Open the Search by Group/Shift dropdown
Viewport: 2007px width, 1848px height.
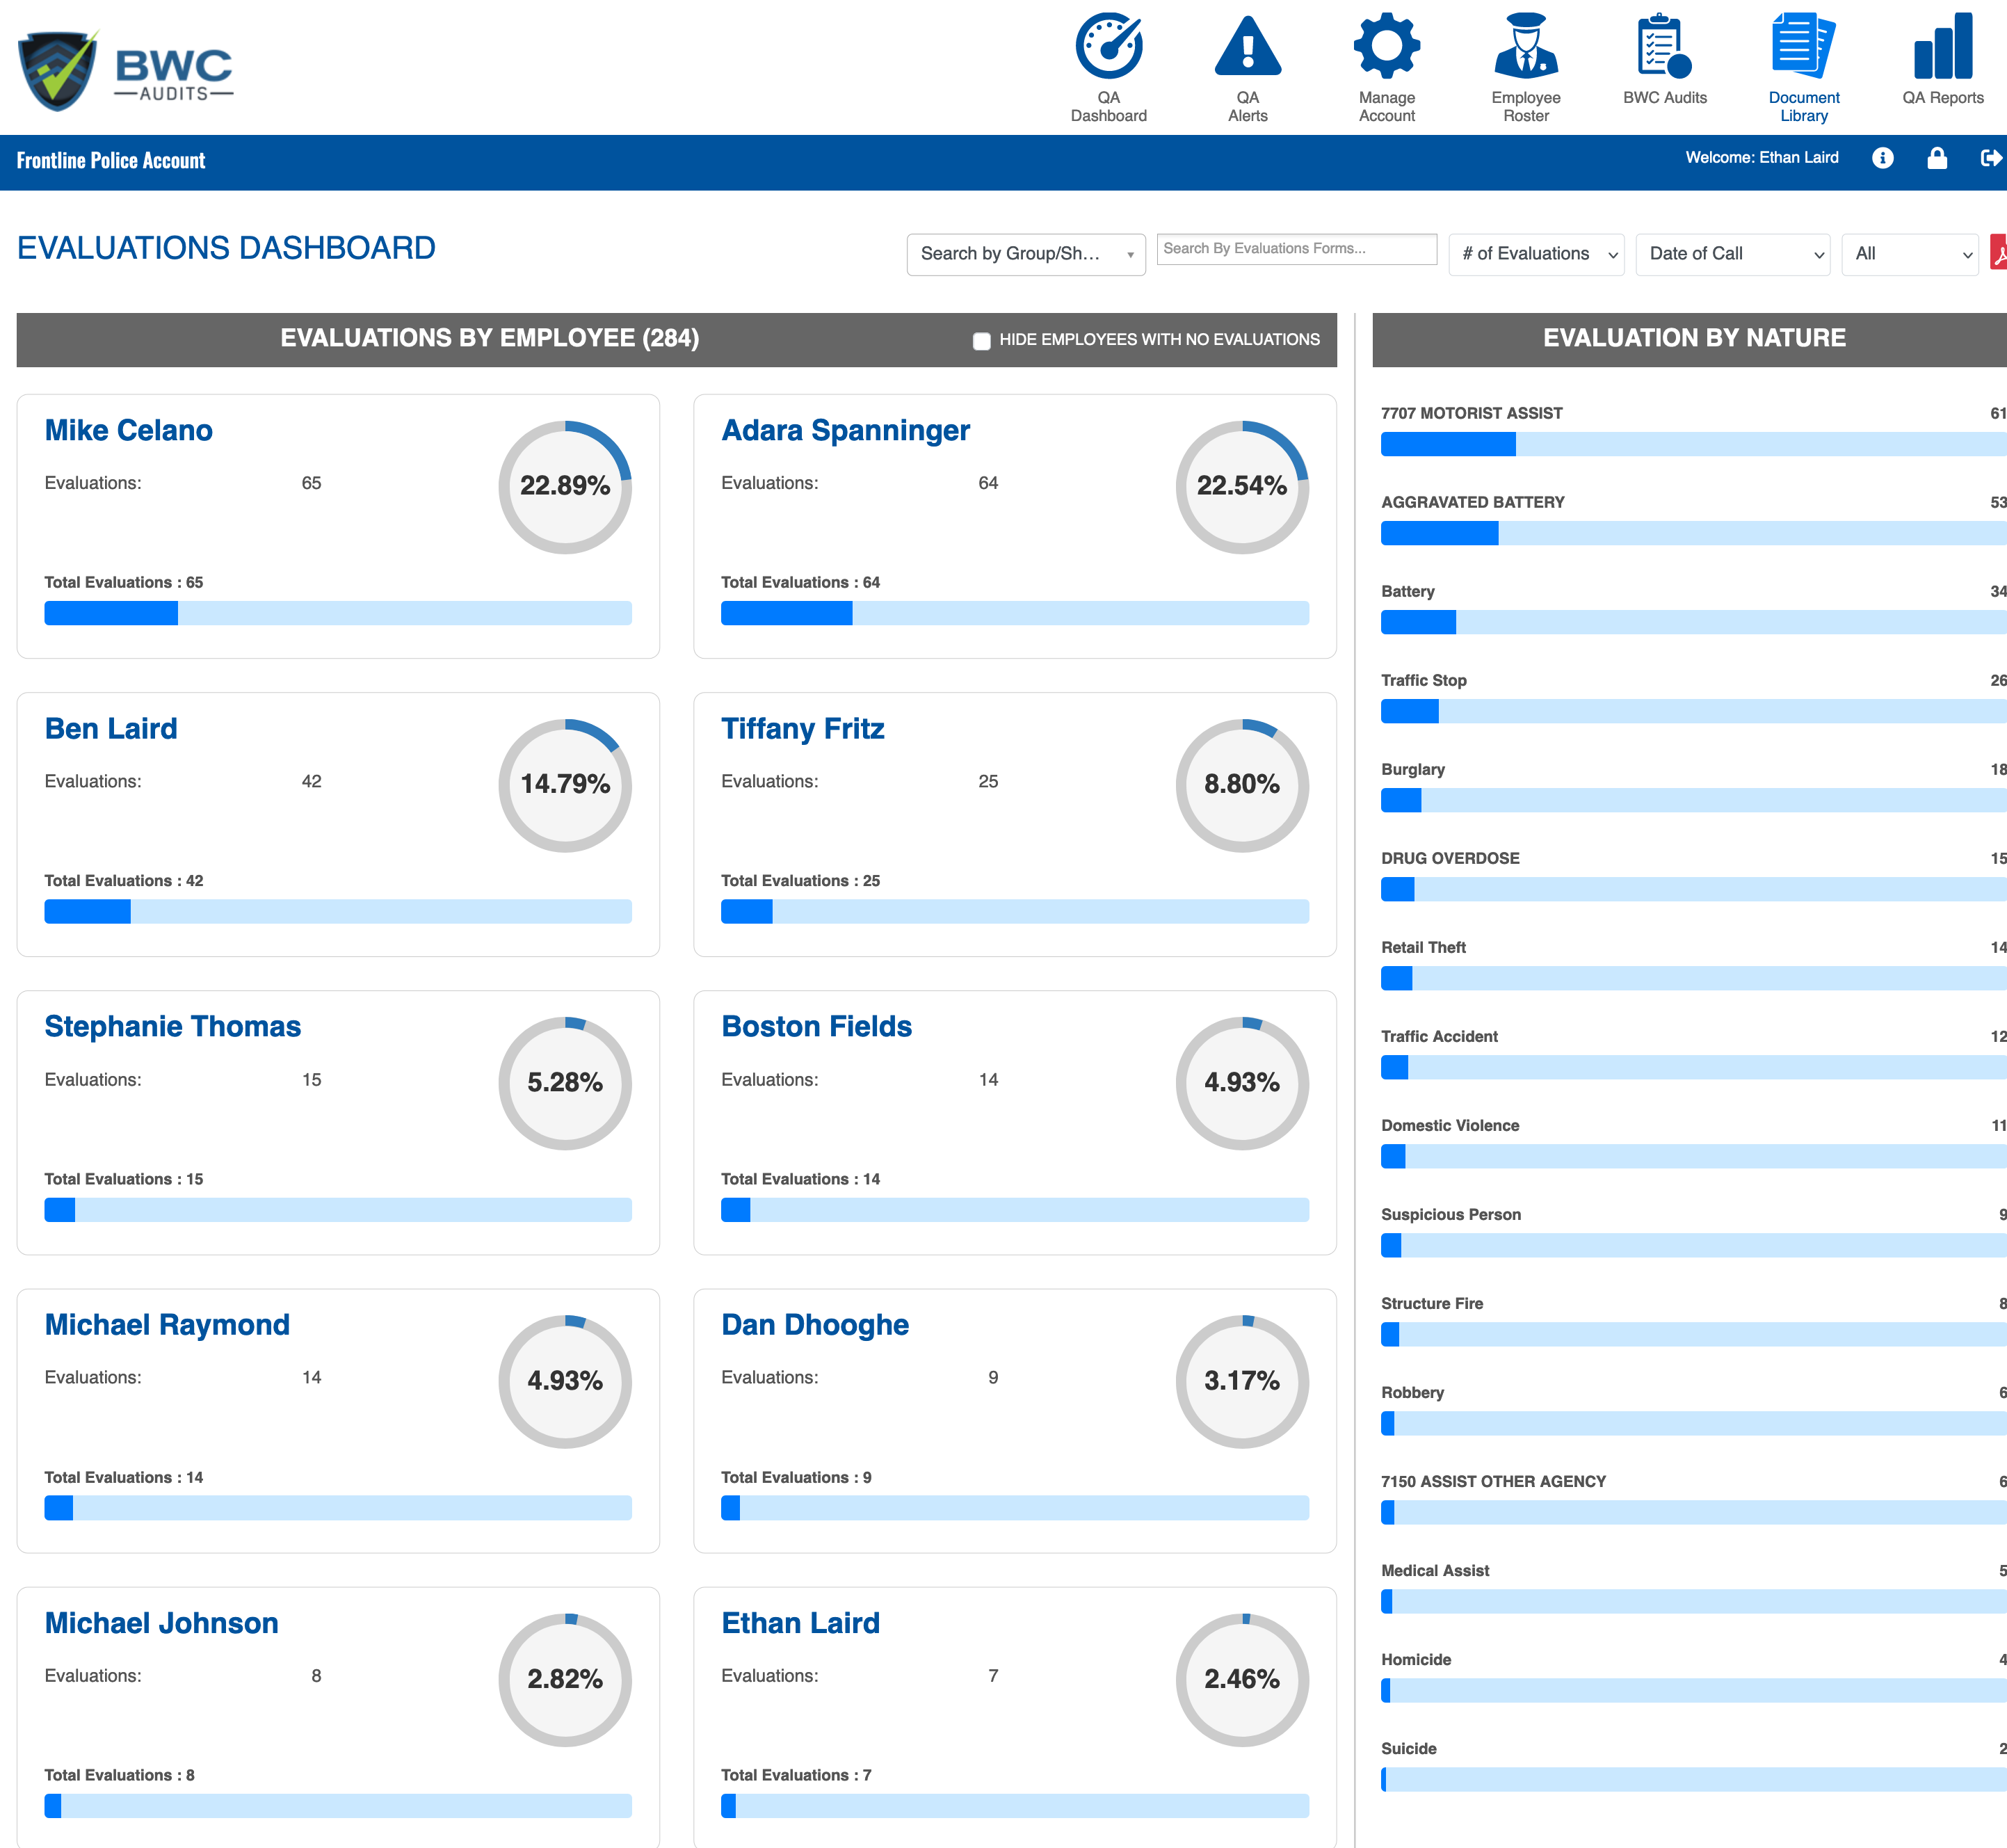coord(1025,254)
